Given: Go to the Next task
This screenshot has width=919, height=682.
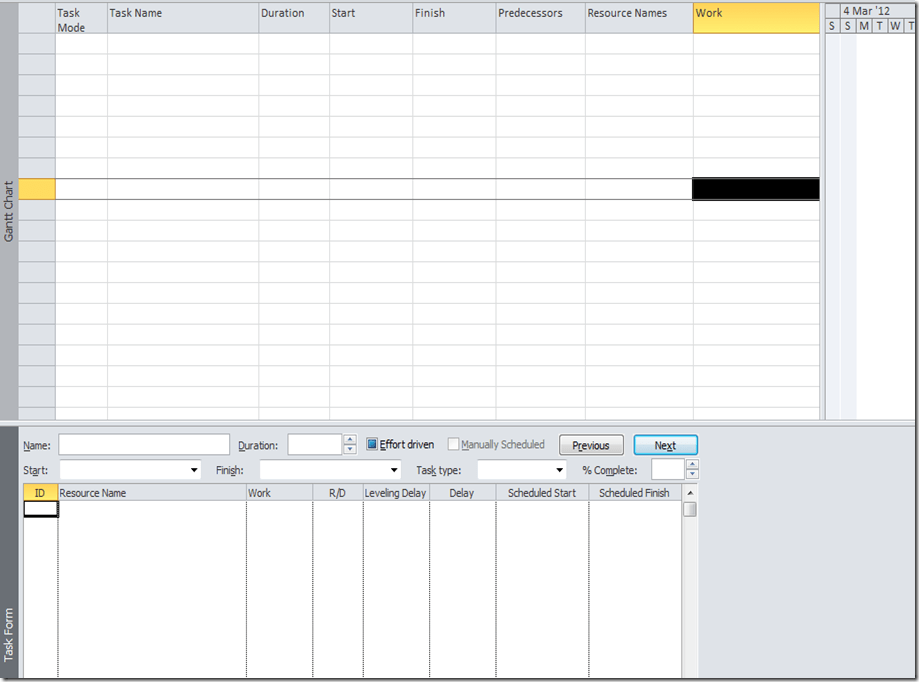Looking at the screenshot, I should coord(665,446).
